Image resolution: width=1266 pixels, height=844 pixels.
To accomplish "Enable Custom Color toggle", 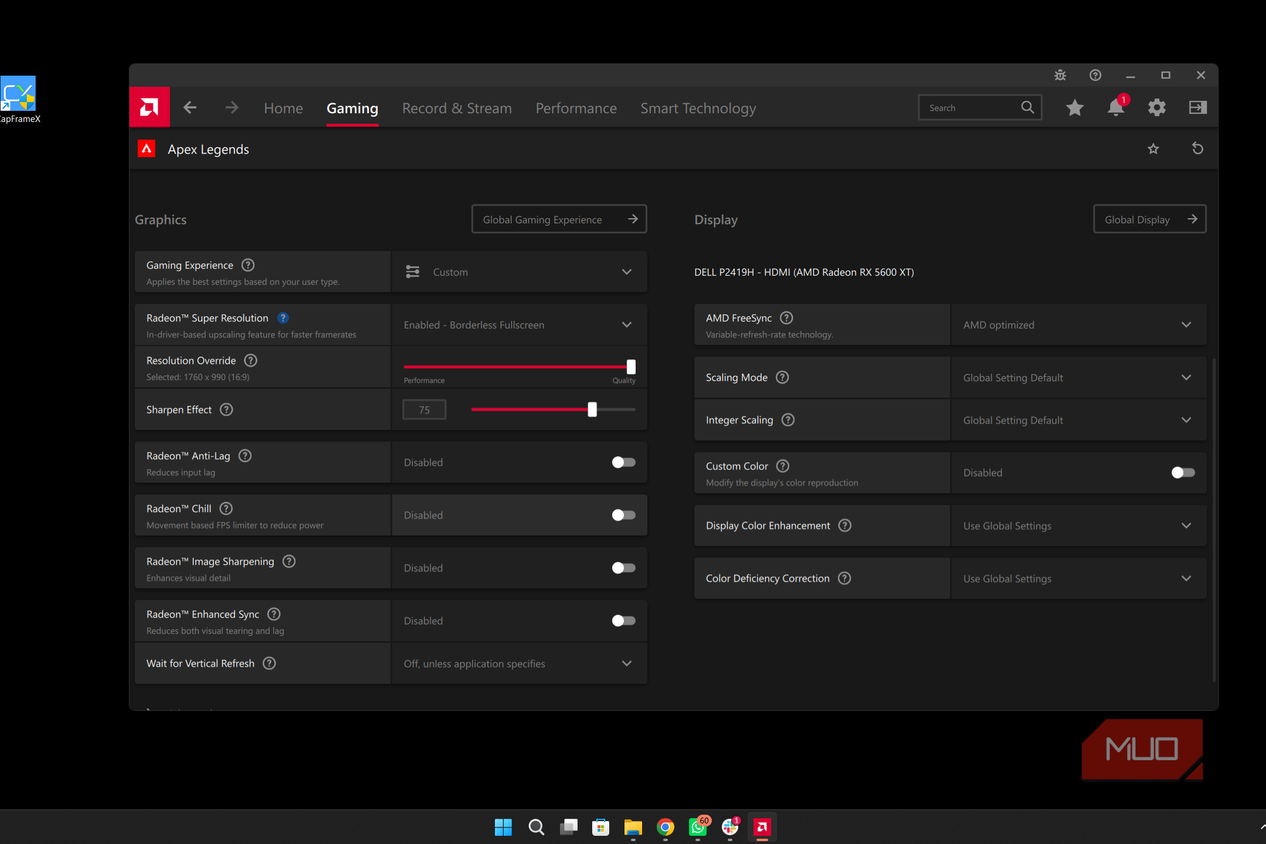I will click(x=1183, y=473).
